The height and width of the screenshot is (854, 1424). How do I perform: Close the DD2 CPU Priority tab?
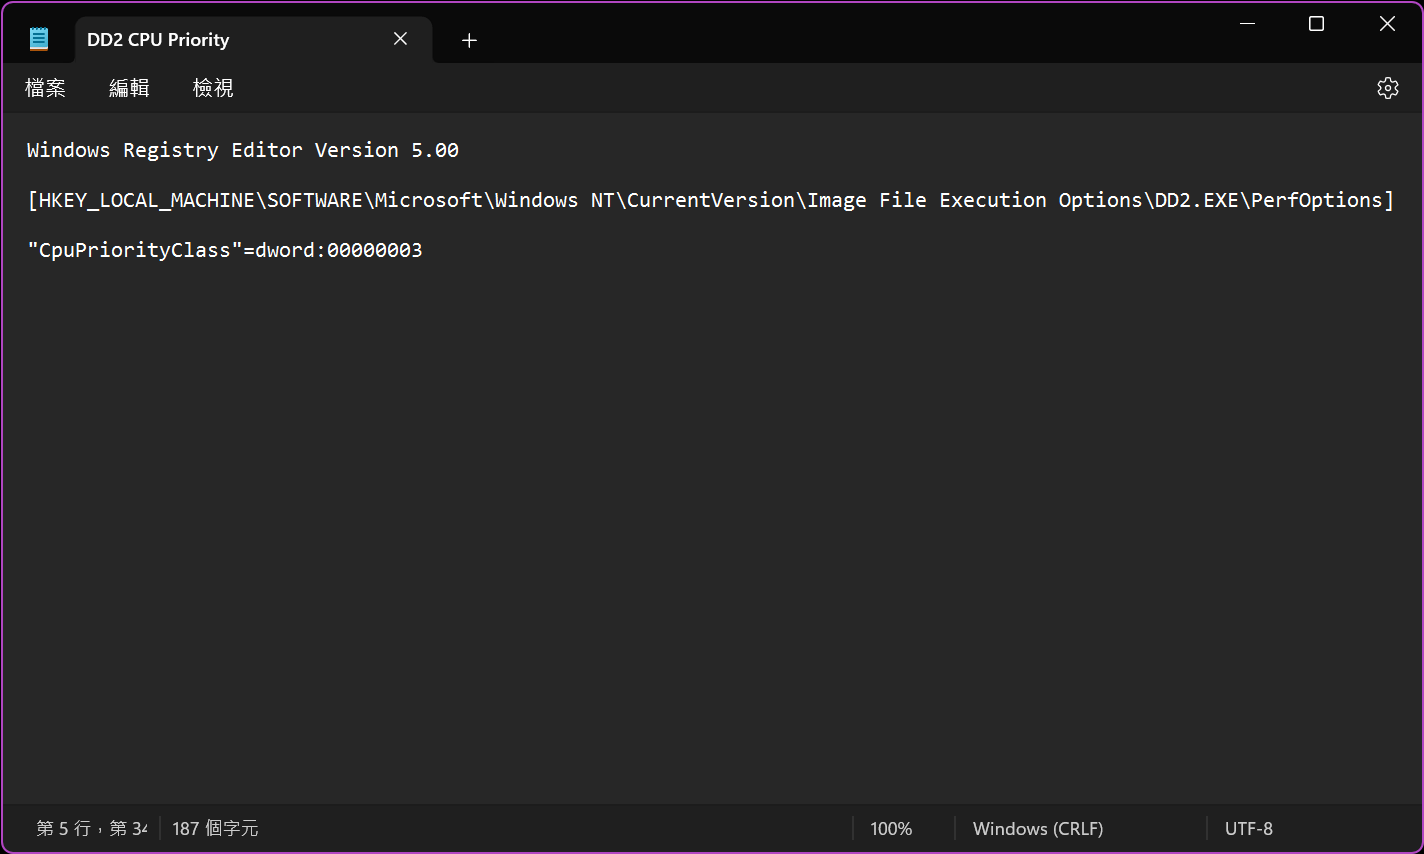tap(400, 39)
